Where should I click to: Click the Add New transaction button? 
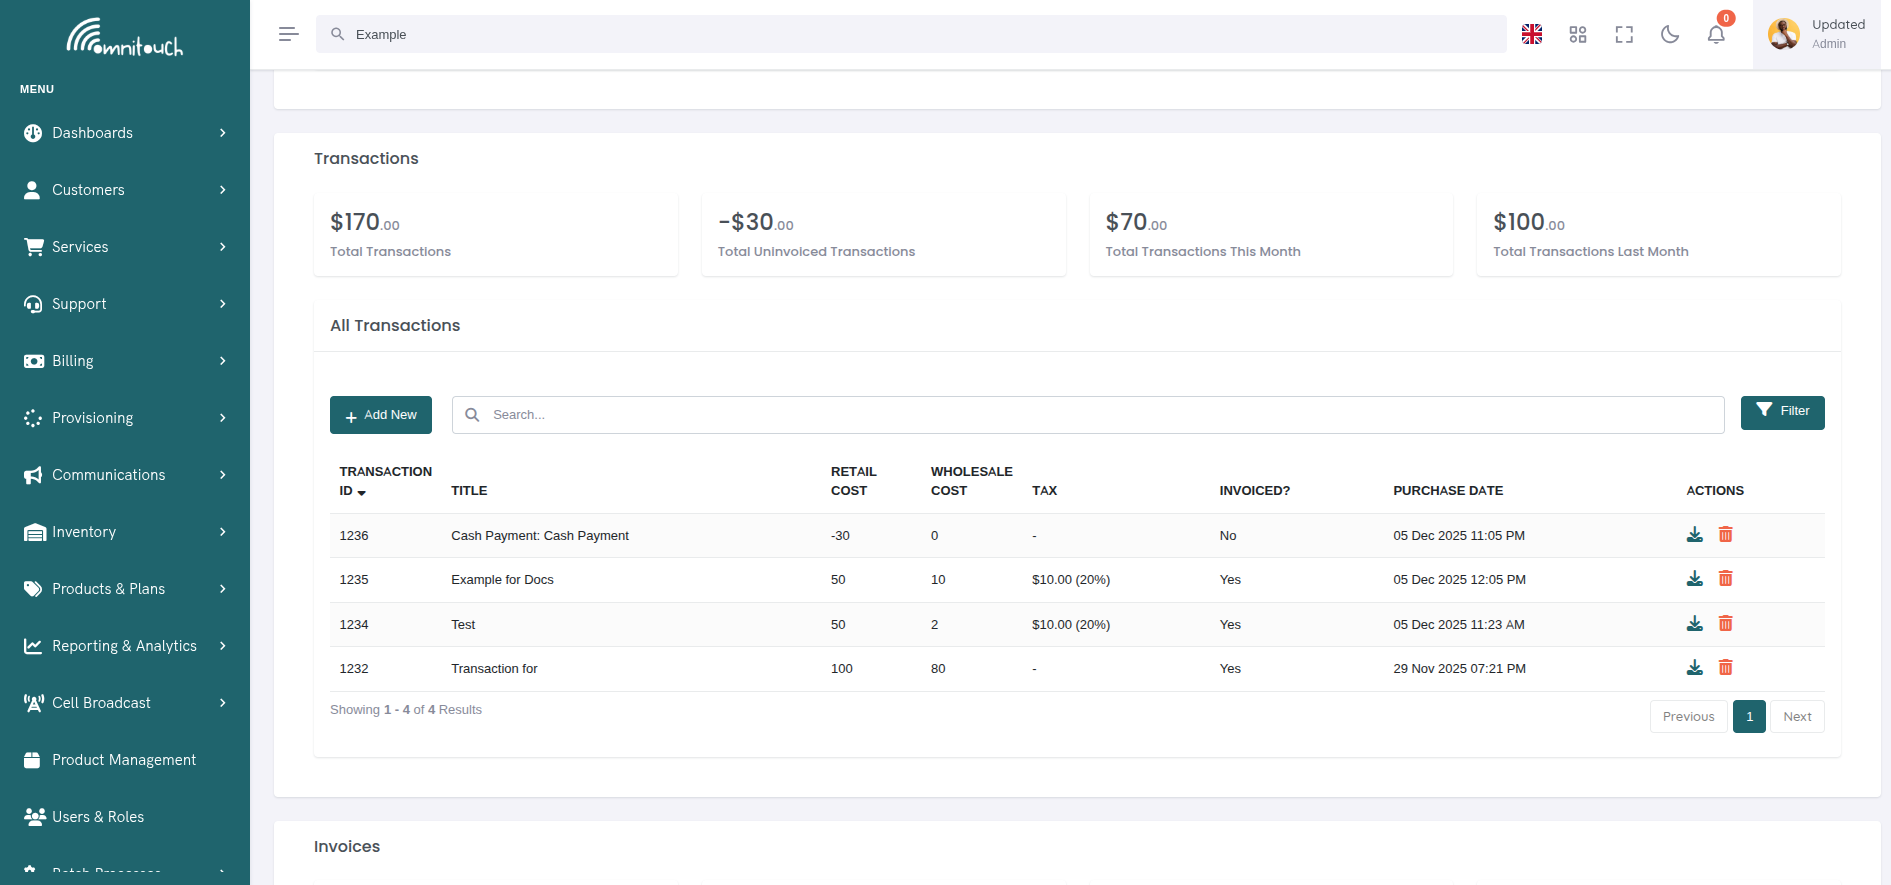pos(380,415)
